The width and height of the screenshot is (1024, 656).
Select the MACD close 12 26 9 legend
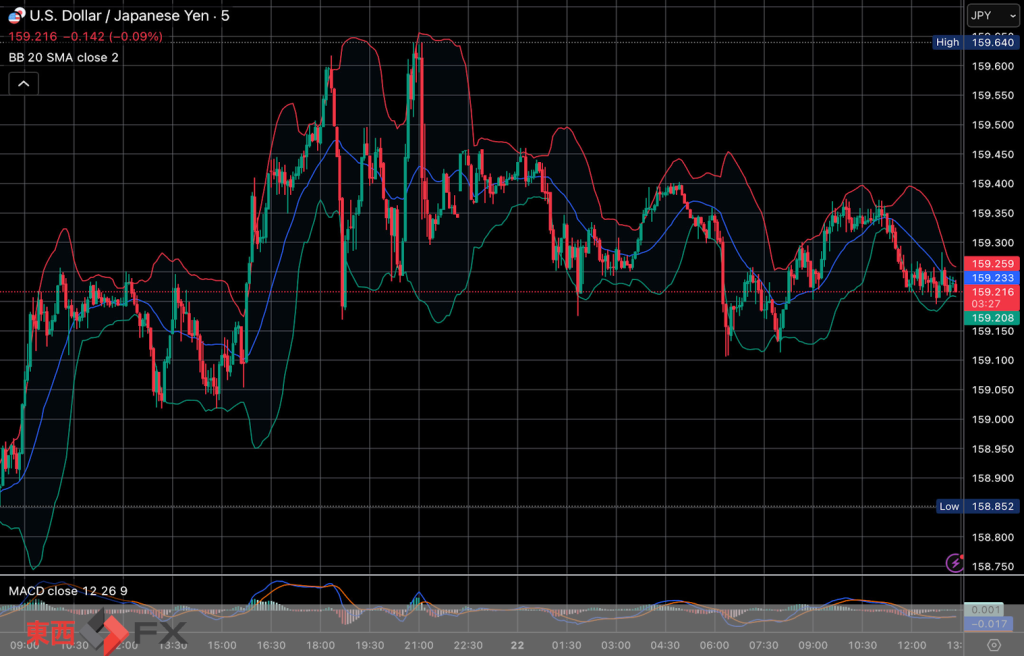[68, 591]
